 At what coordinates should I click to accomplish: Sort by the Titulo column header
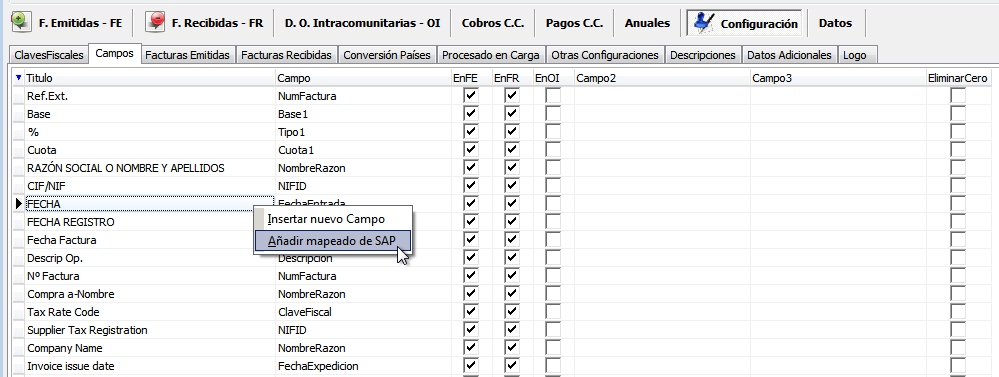(x=149, y=78)
